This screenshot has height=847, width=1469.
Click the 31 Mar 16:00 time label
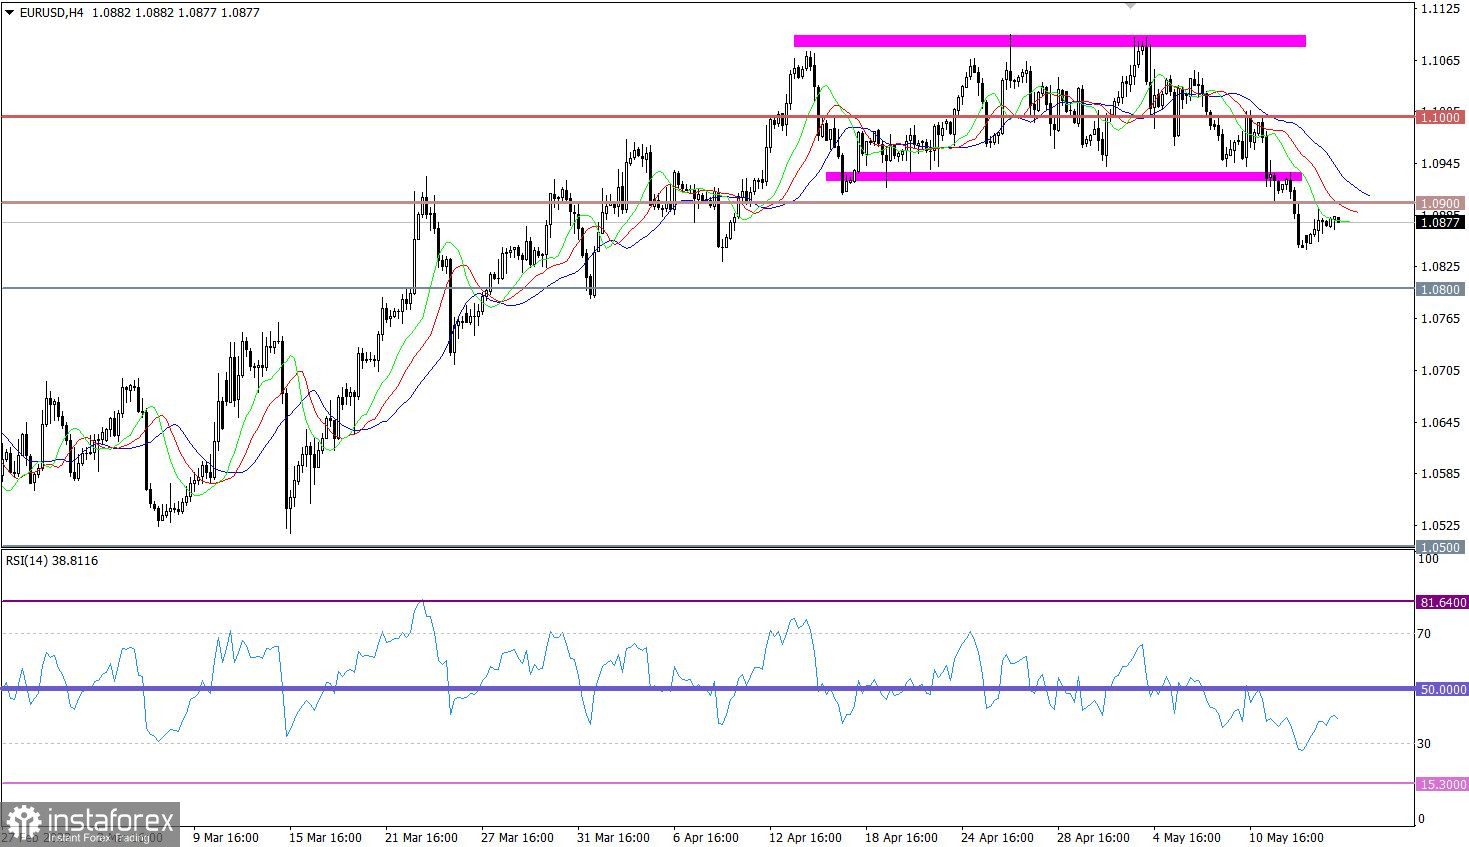click(x=614, y=837)
